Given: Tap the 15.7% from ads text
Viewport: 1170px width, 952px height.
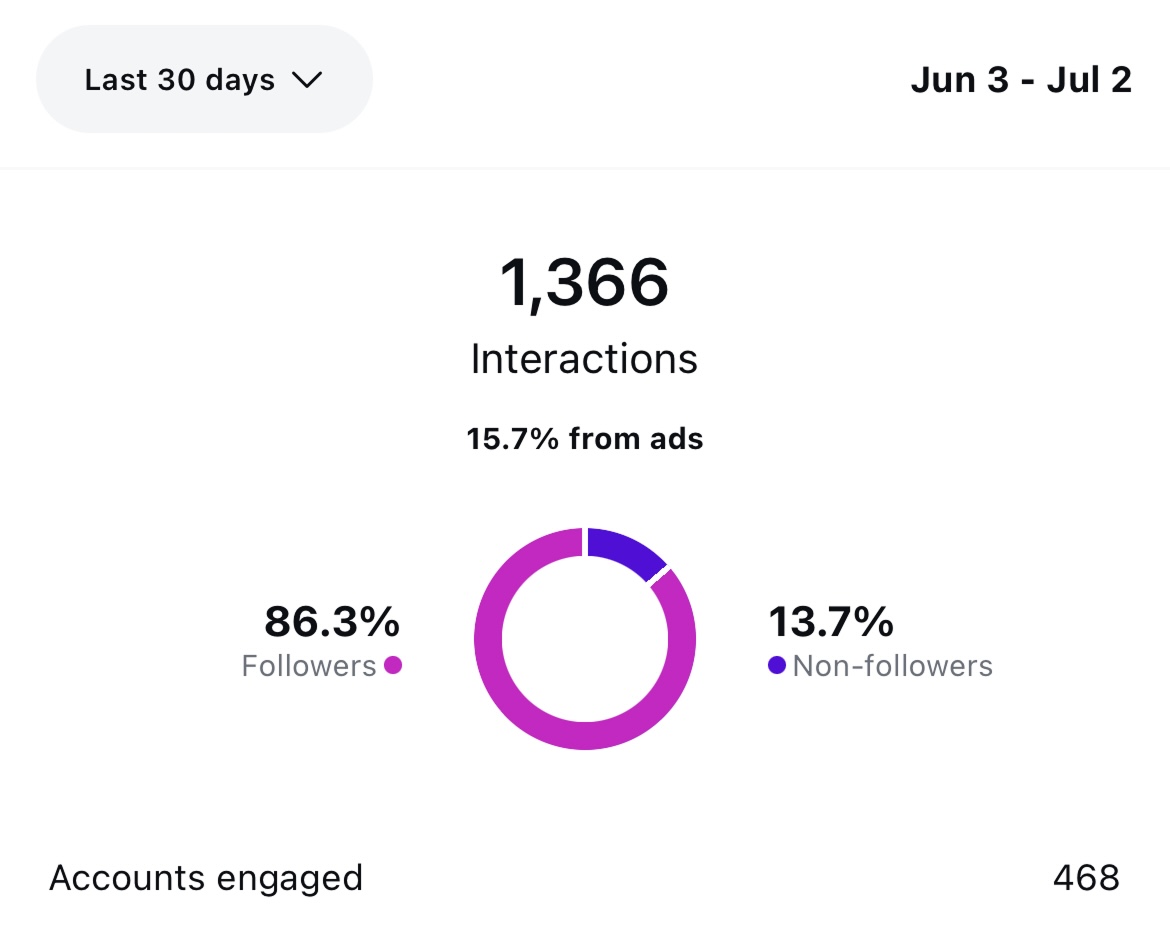Looking at the screenshot, I should (x=584, y=439).
